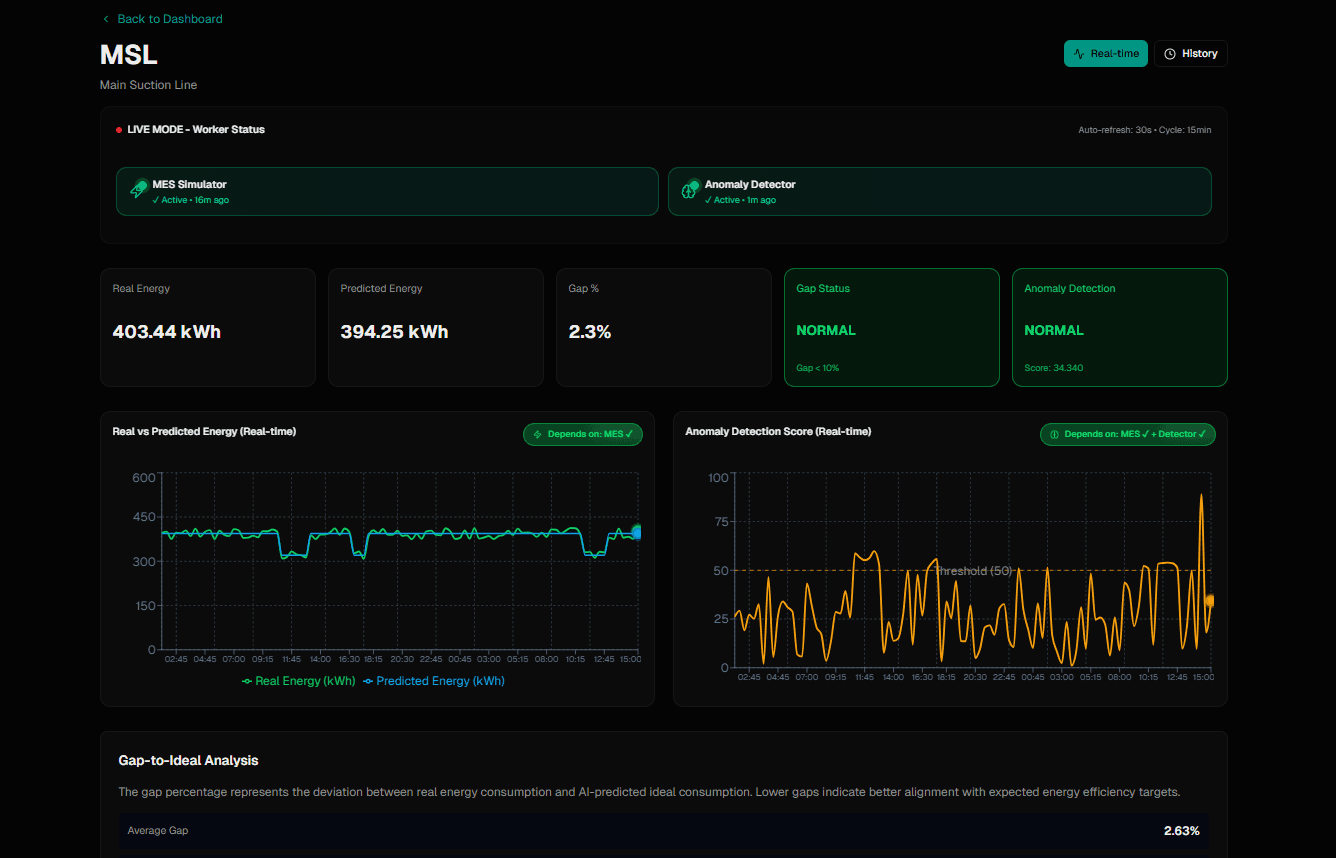Image resolution: width=1336 pixels, height=858 pixels.
Task: Click the Auto-refresh: 30s Cycle: 15min text
Action: (1144, 130)
